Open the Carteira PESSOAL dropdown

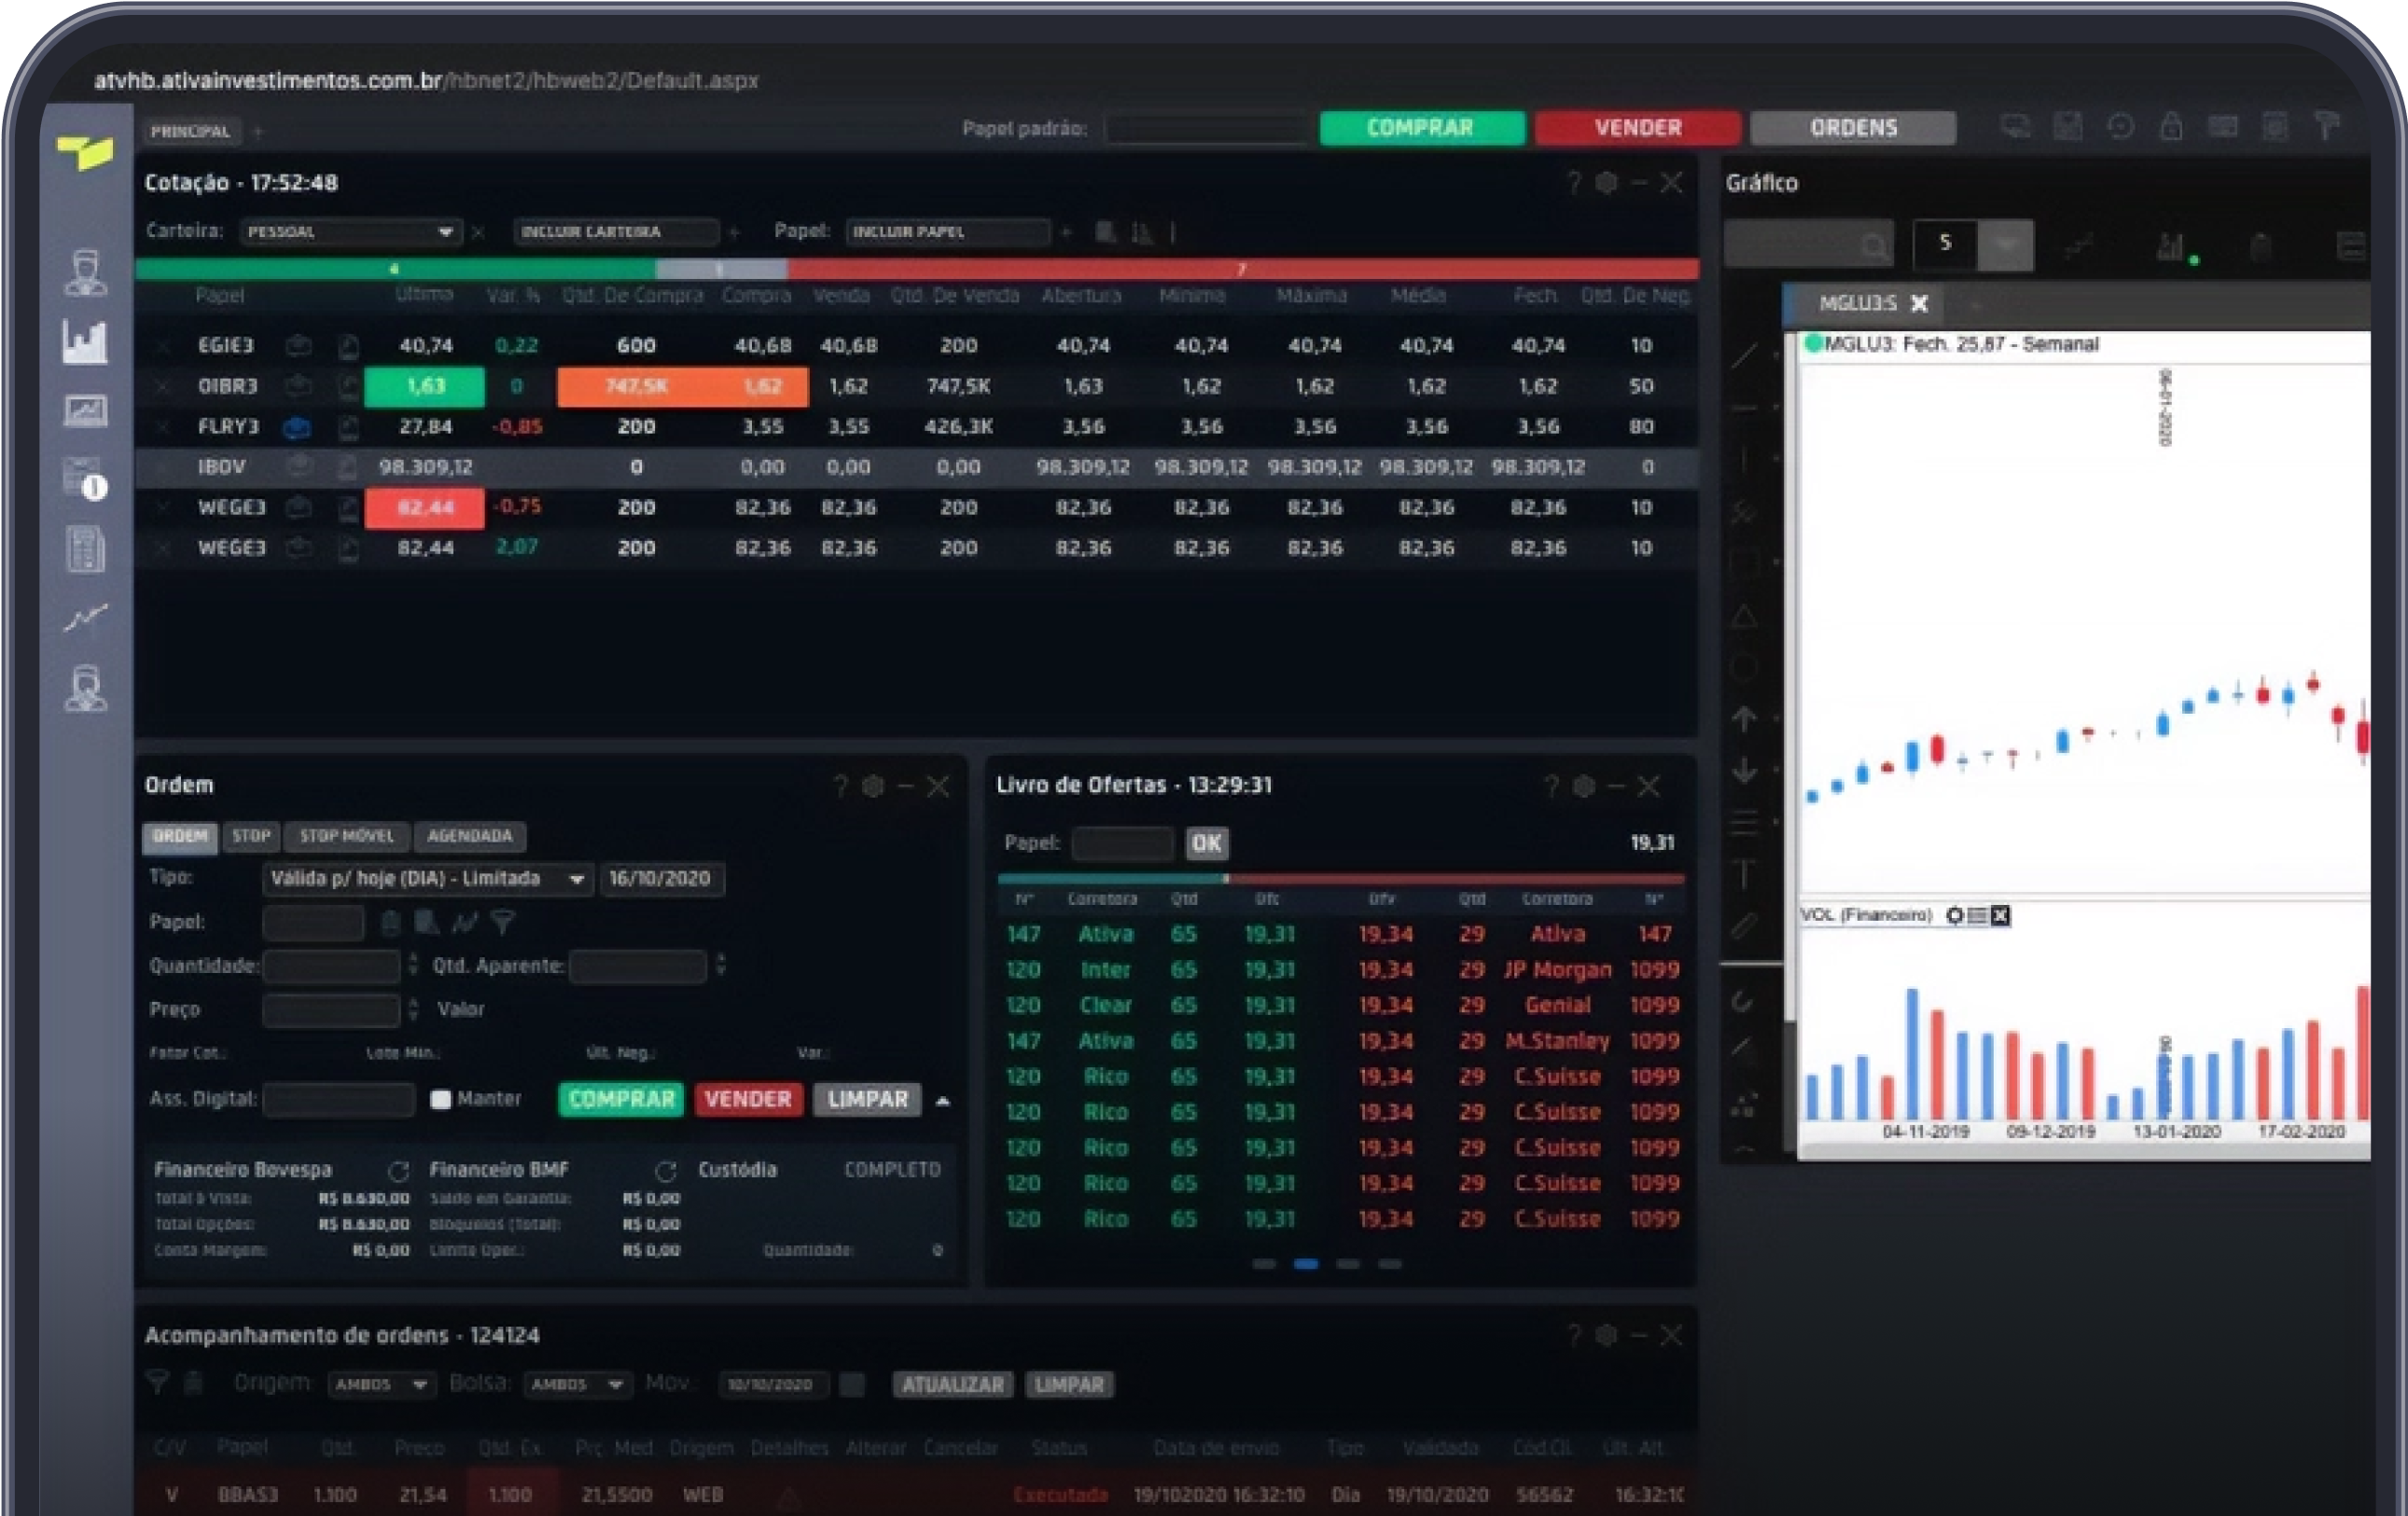pos(351,232)
